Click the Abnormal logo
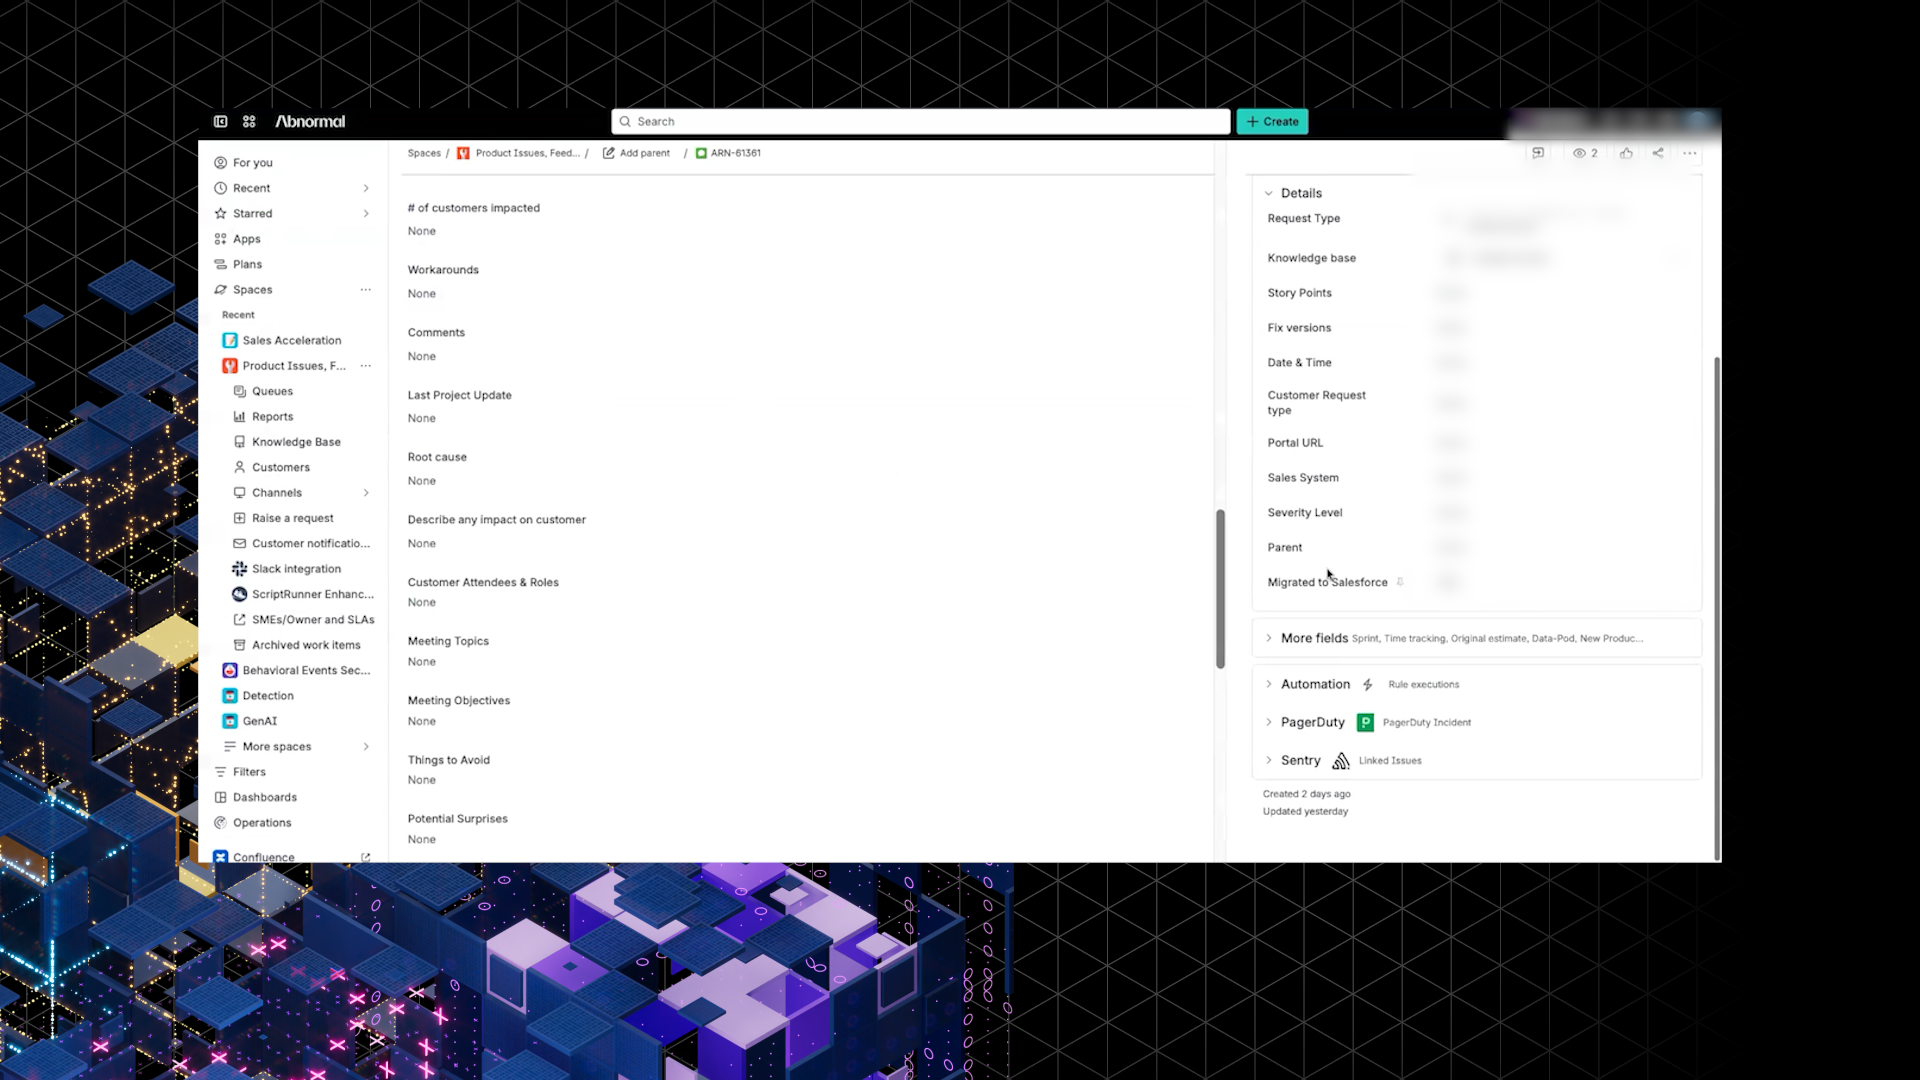Image resolution: width=1920 pixels, height=1080 pixels. click(310, 121)
